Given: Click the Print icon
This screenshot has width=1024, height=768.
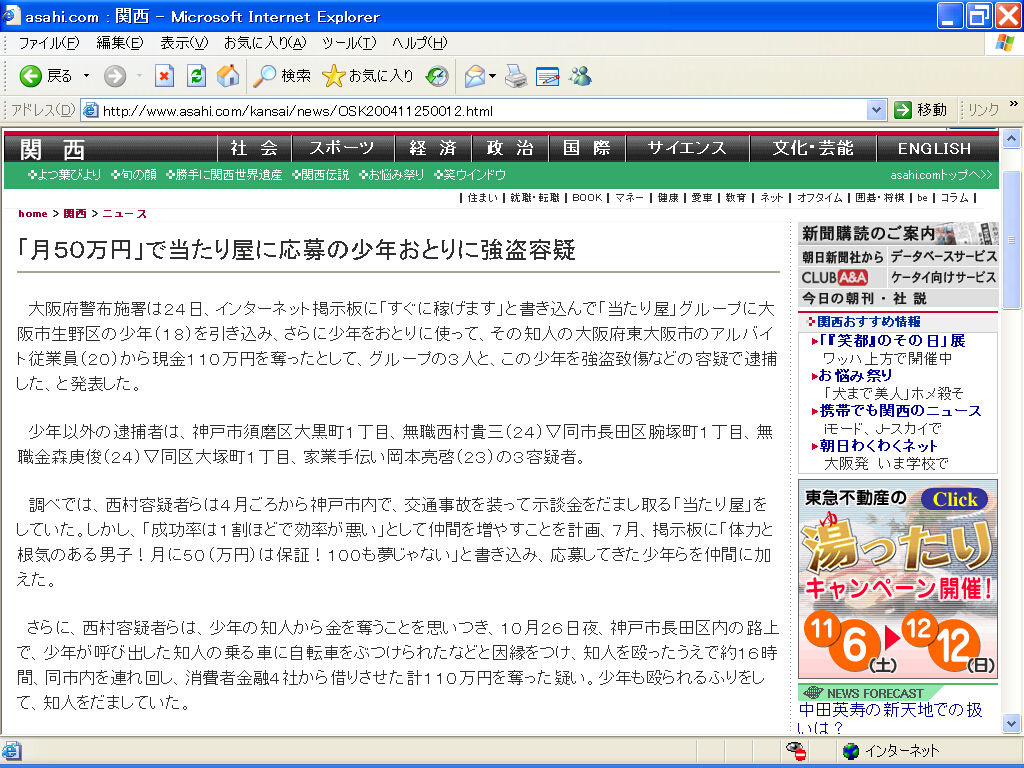Looking at the screenshot, I should tap(515, 76).
